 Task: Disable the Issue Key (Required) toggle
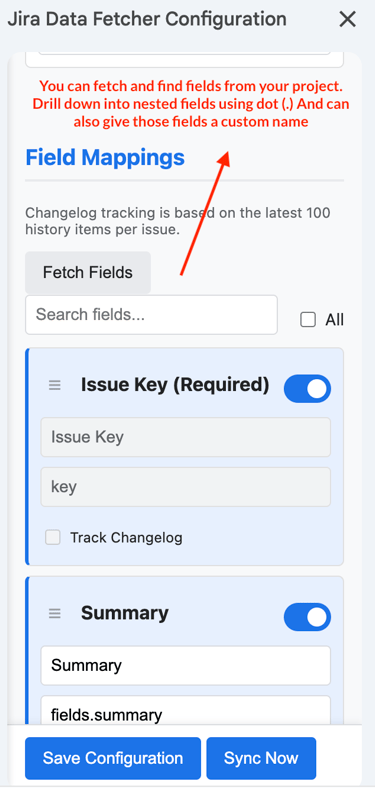307,388
